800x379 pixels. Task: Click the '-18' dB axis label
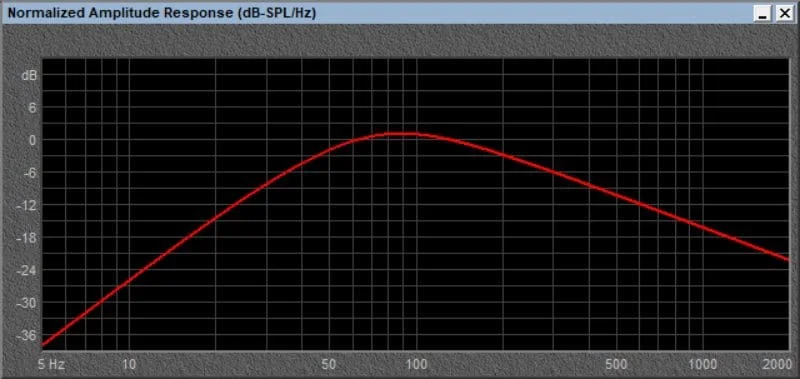click(x=28, y=238)
